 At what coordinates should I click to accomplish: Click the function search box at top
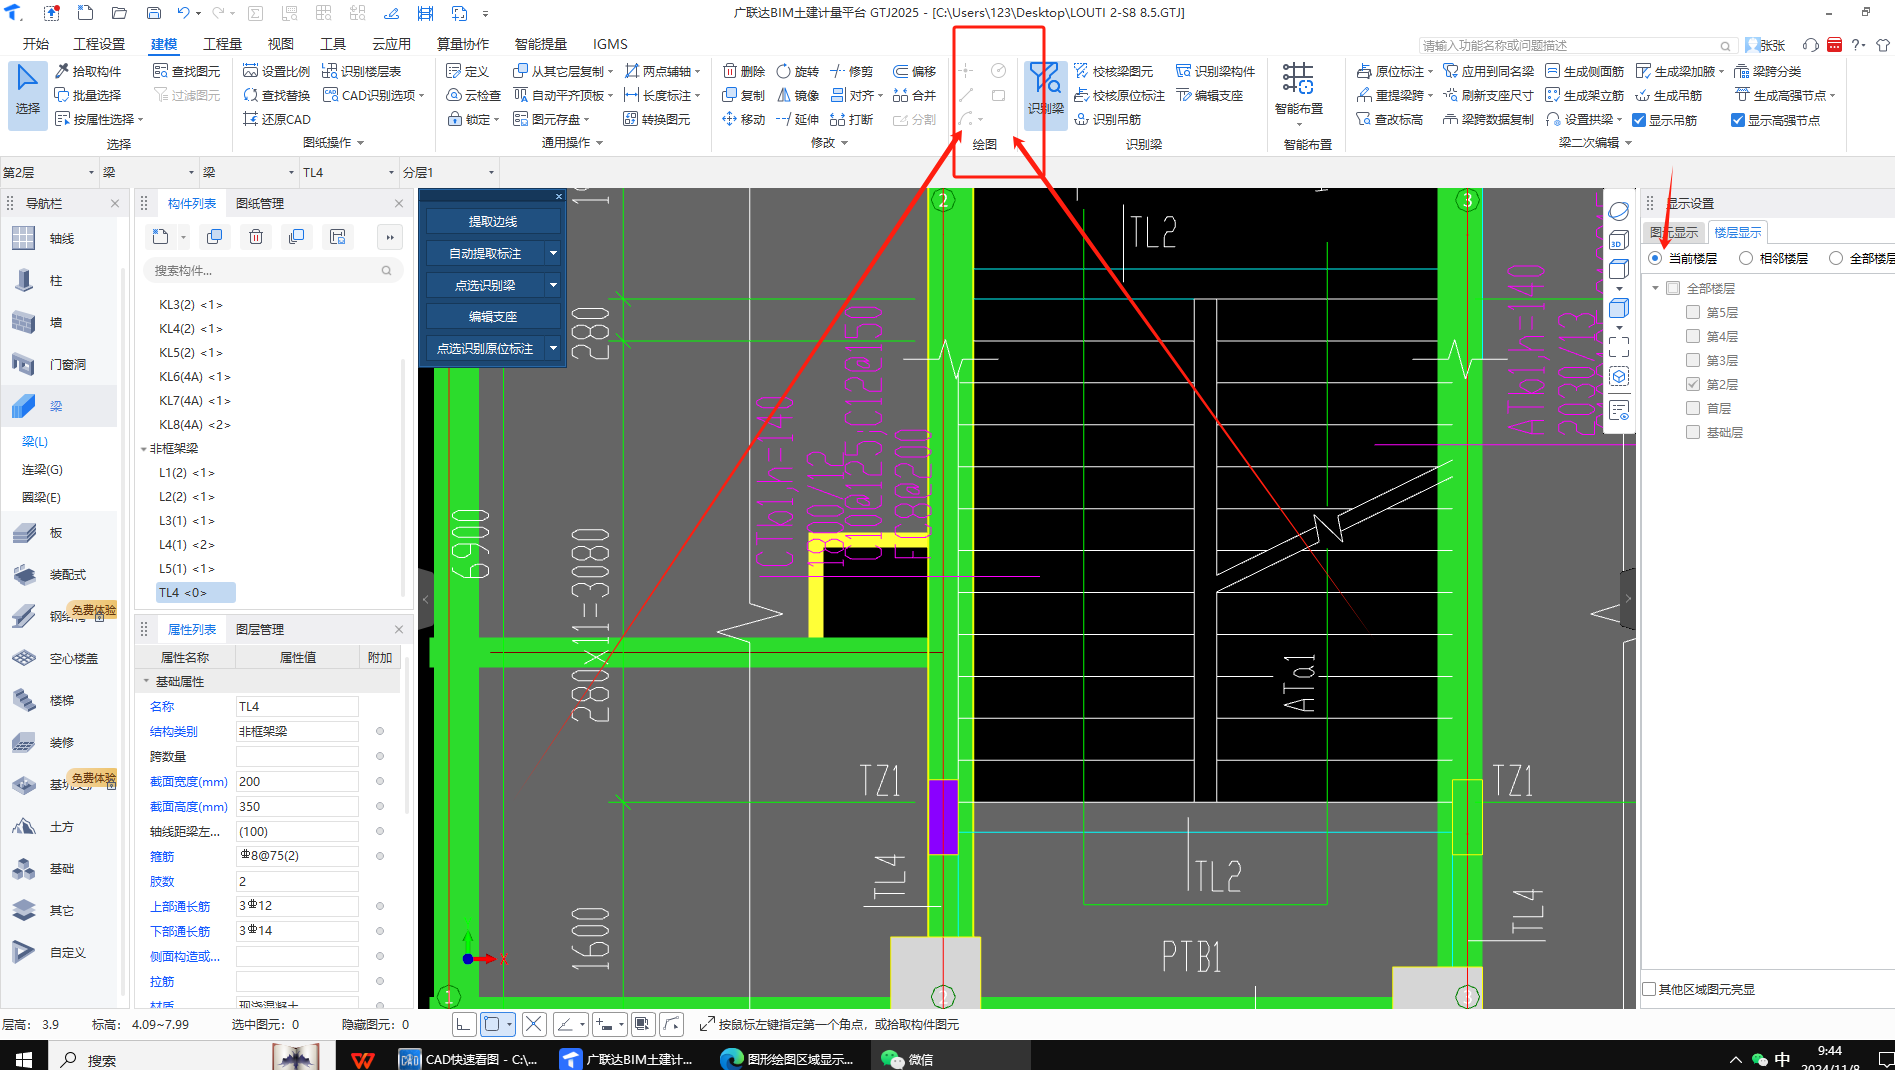click(1576, 45)
